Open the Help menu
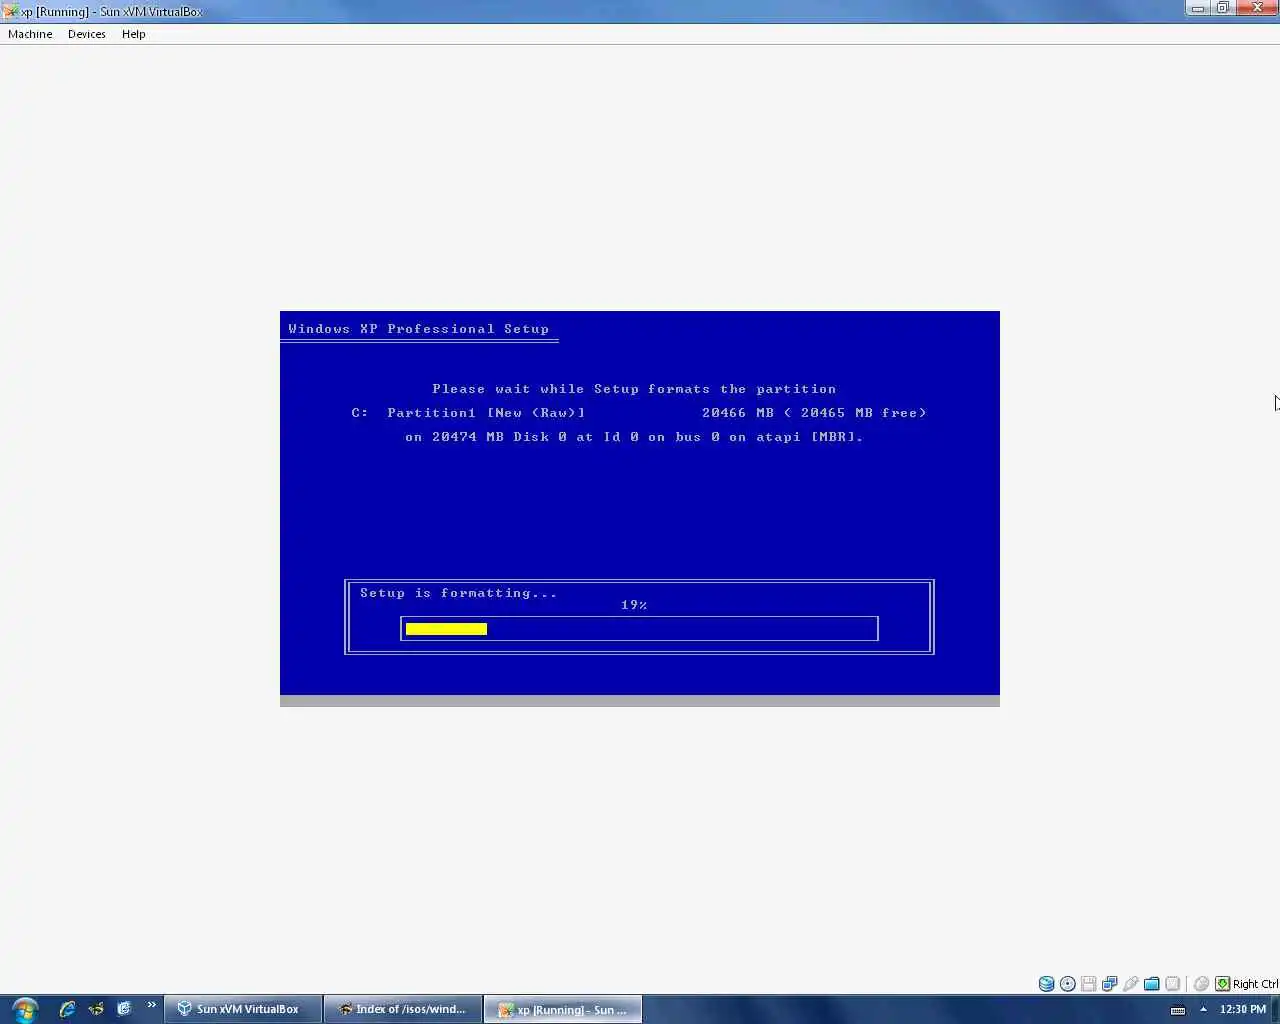Screen dimensions: 1280x1024 pos(134,34)
